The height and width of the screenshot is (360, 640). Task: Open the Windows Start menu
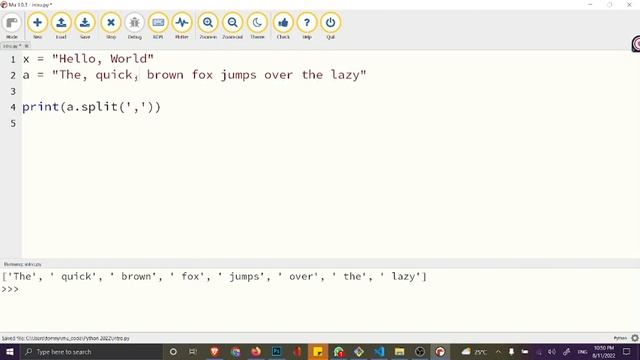click(x=10, y=352)
